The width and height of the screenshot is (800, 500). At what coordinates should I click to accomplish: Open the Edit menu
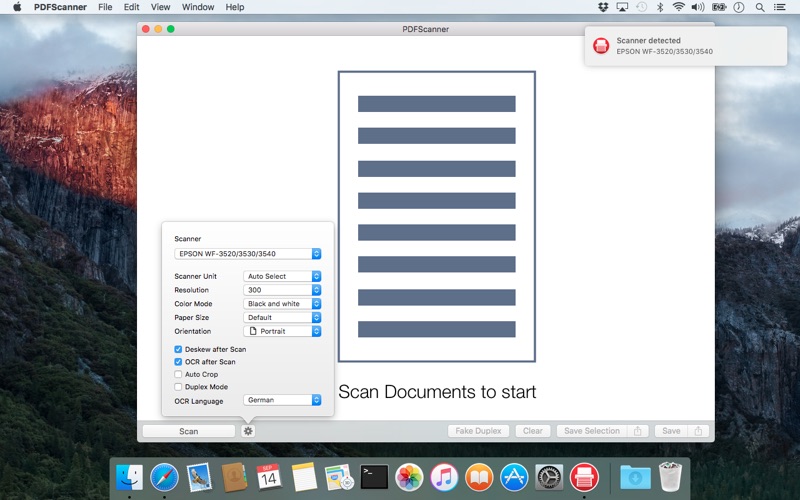click(131, 7)
